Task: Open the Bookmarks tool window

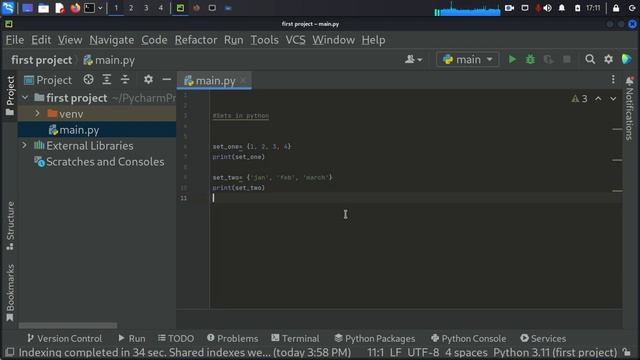Action: pos(10,293)
